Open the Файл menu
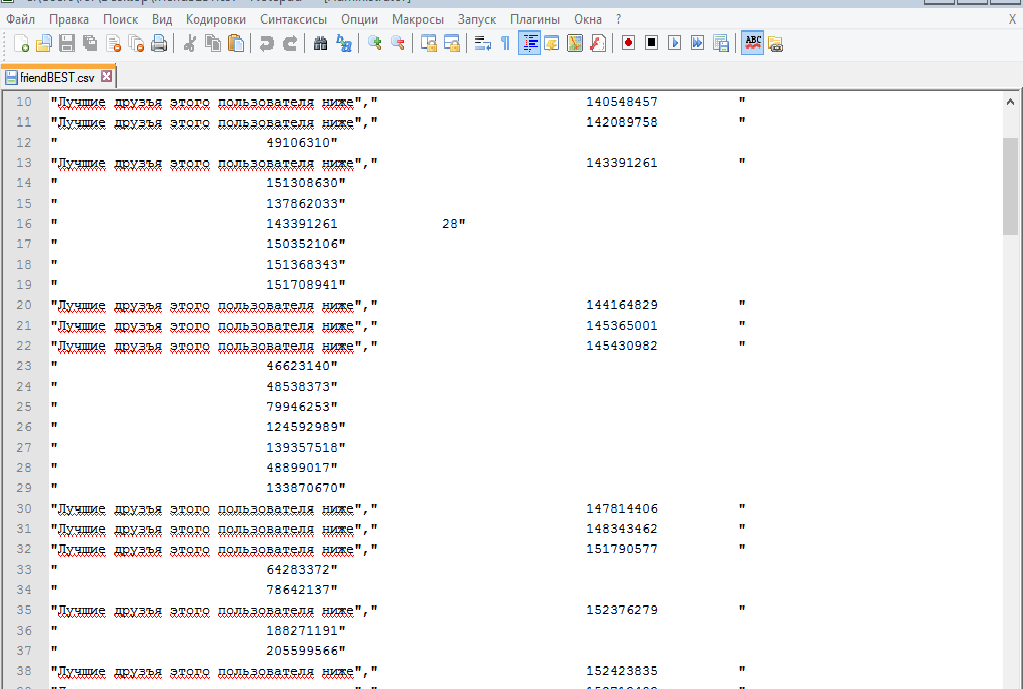 click(x=20, y=20)
